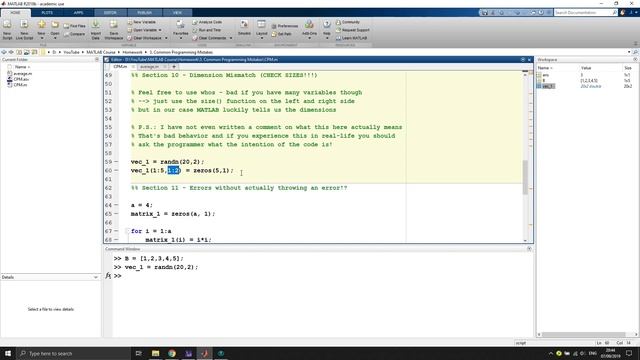Collapse the Details panel

point(96,277)
